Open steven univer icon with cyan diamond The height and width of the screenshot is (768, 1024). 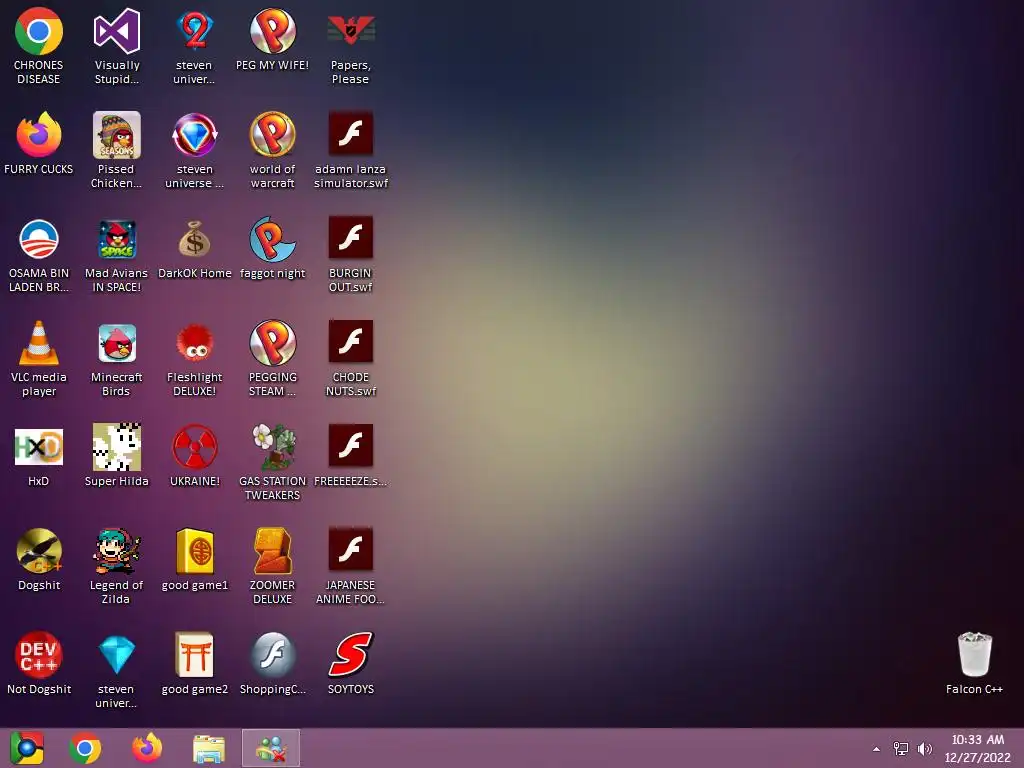(117, 671)
